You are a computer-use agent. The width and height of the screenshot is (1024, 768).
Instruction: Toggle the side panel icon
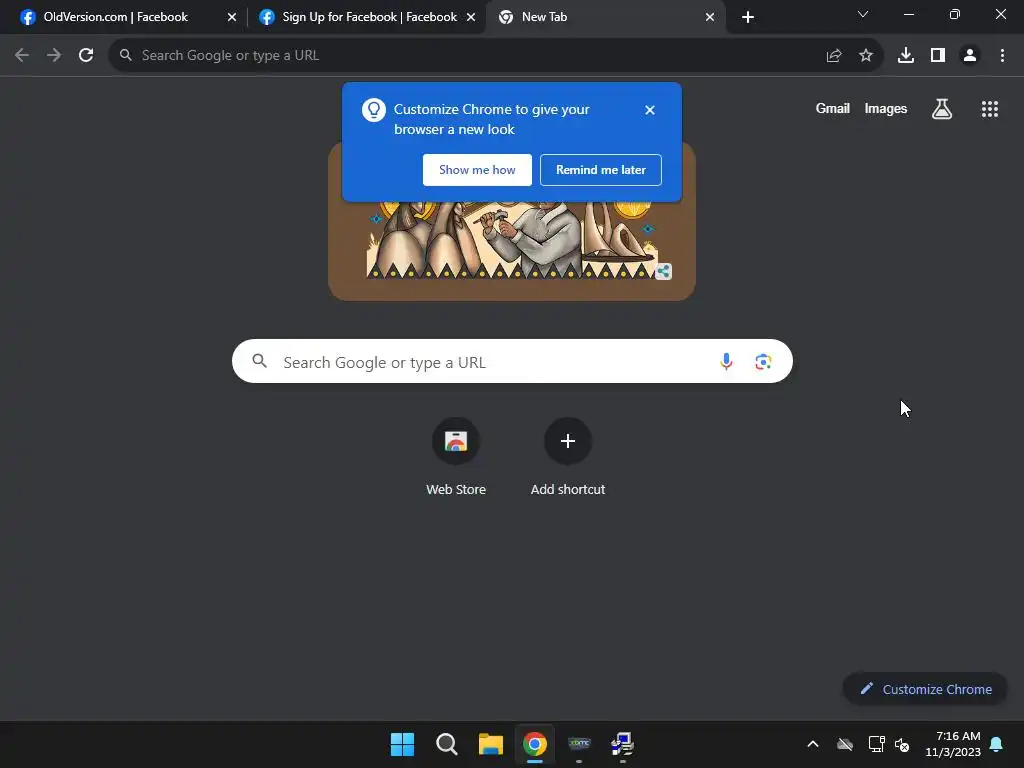tap(938, 56)
